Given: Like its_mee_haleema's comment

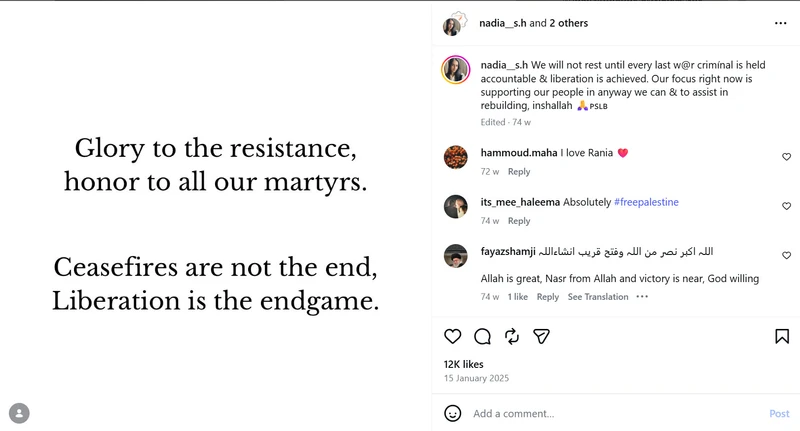Looking at the screenshot, I should click(786, 206).
